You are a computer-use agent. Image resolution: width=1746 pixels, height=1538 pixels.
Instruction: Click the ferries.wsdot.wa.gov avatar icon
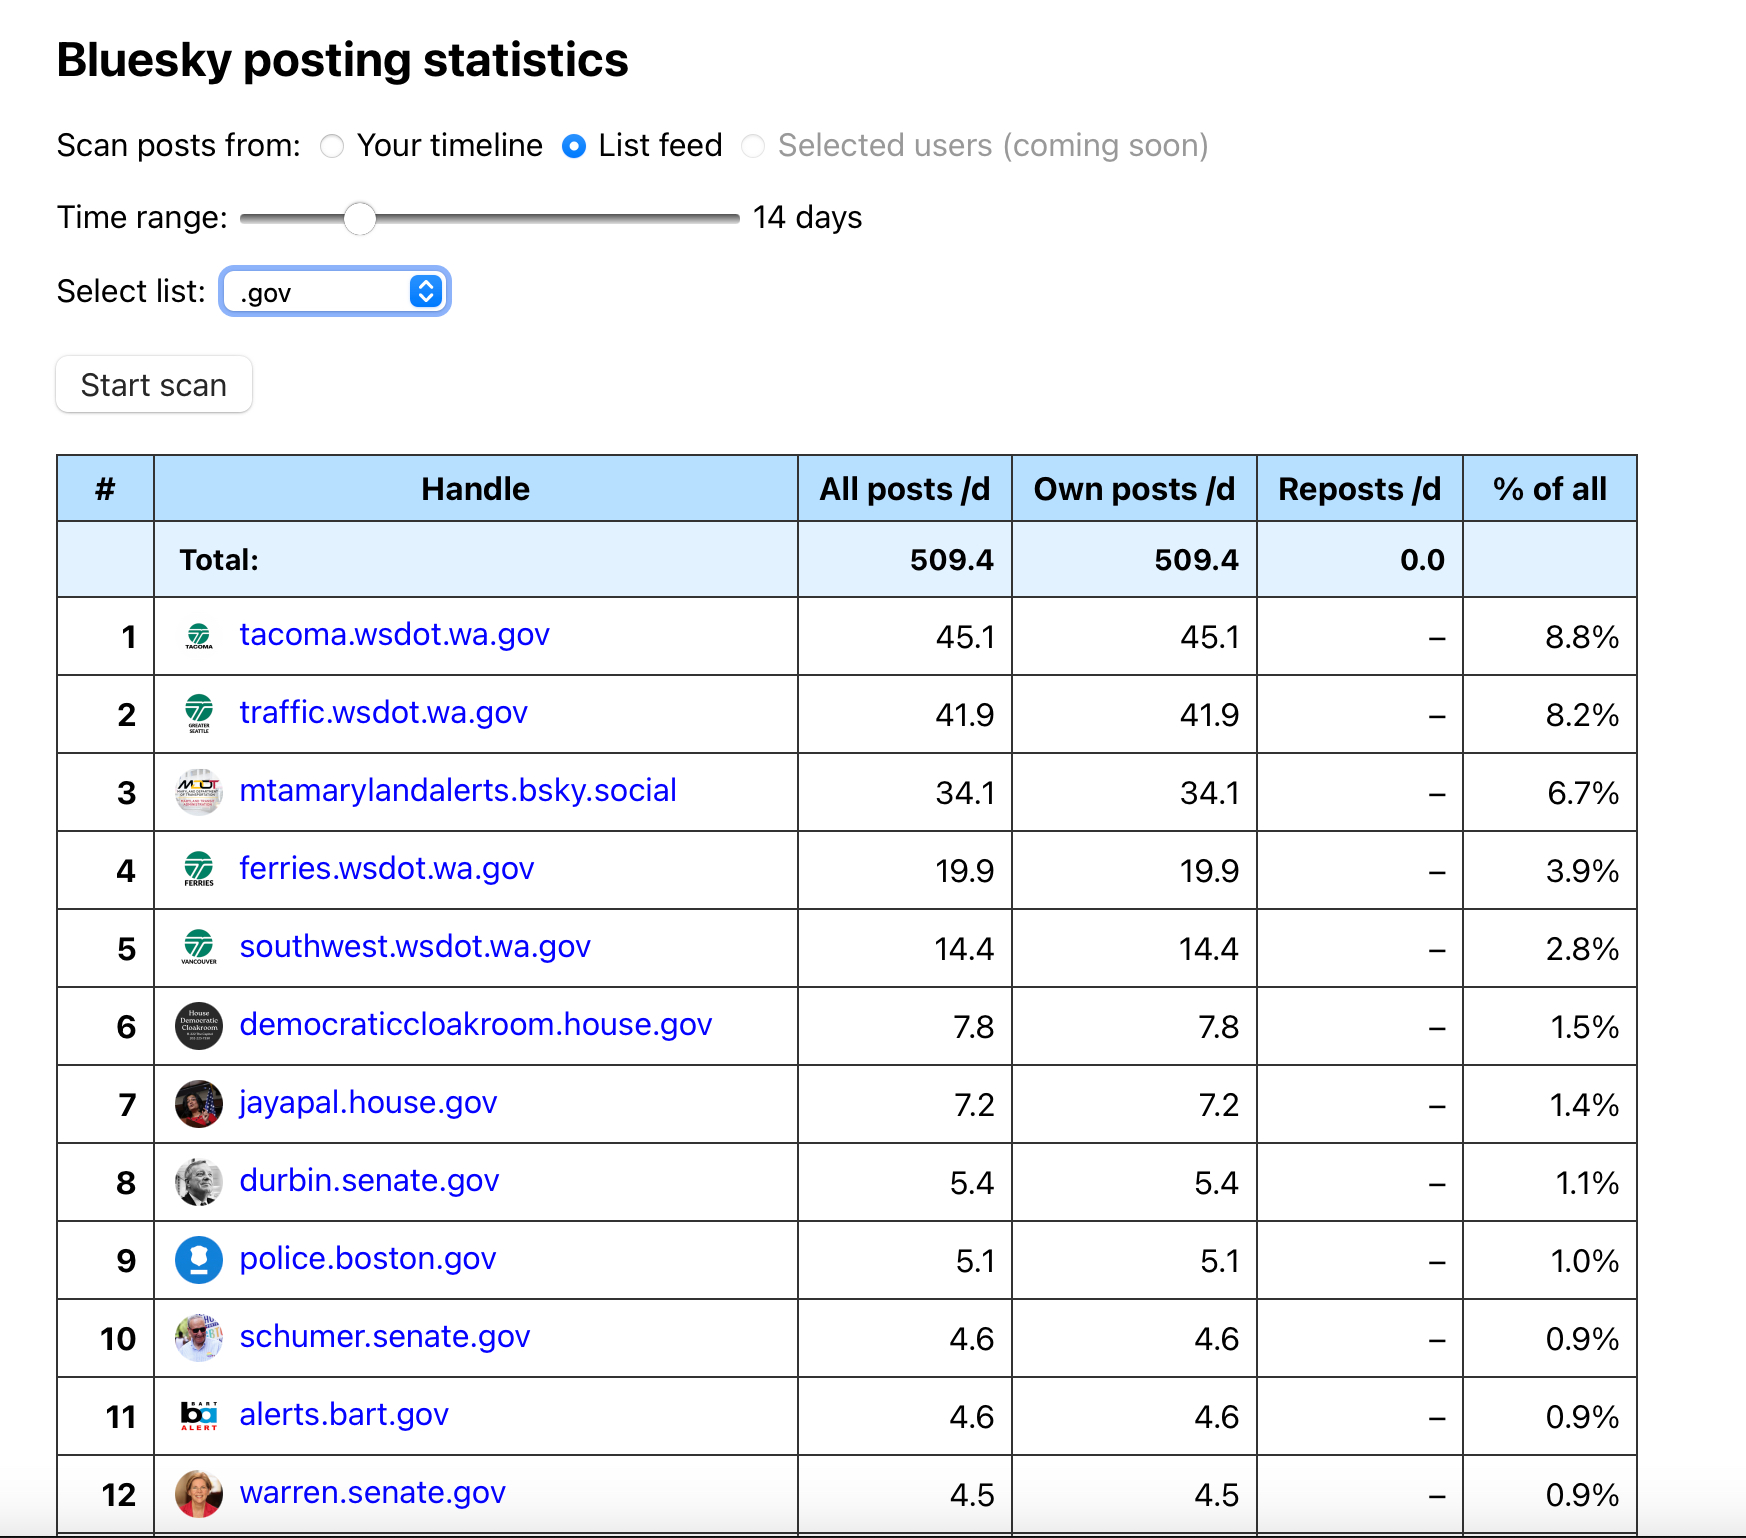[199, 869]
